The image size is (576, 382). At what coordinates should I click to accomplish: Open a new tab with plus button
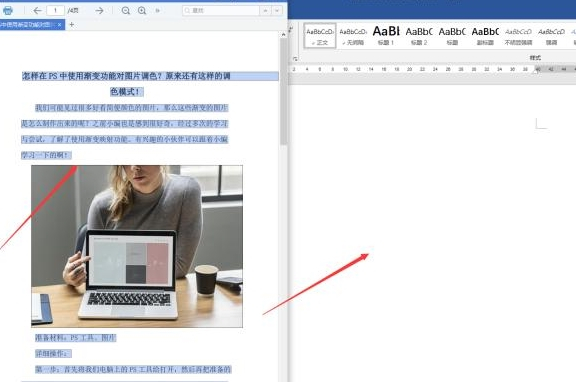[72, 25]
